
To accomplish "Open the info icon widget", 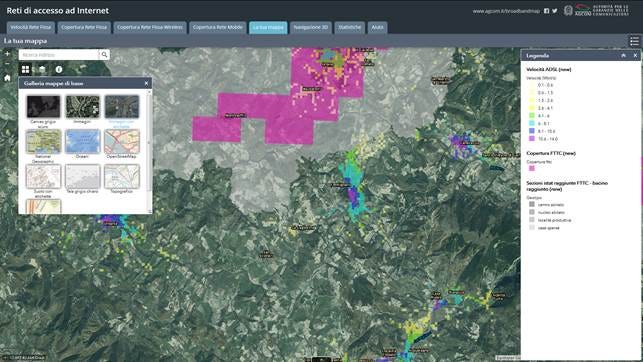I will [x=59, y=69].
